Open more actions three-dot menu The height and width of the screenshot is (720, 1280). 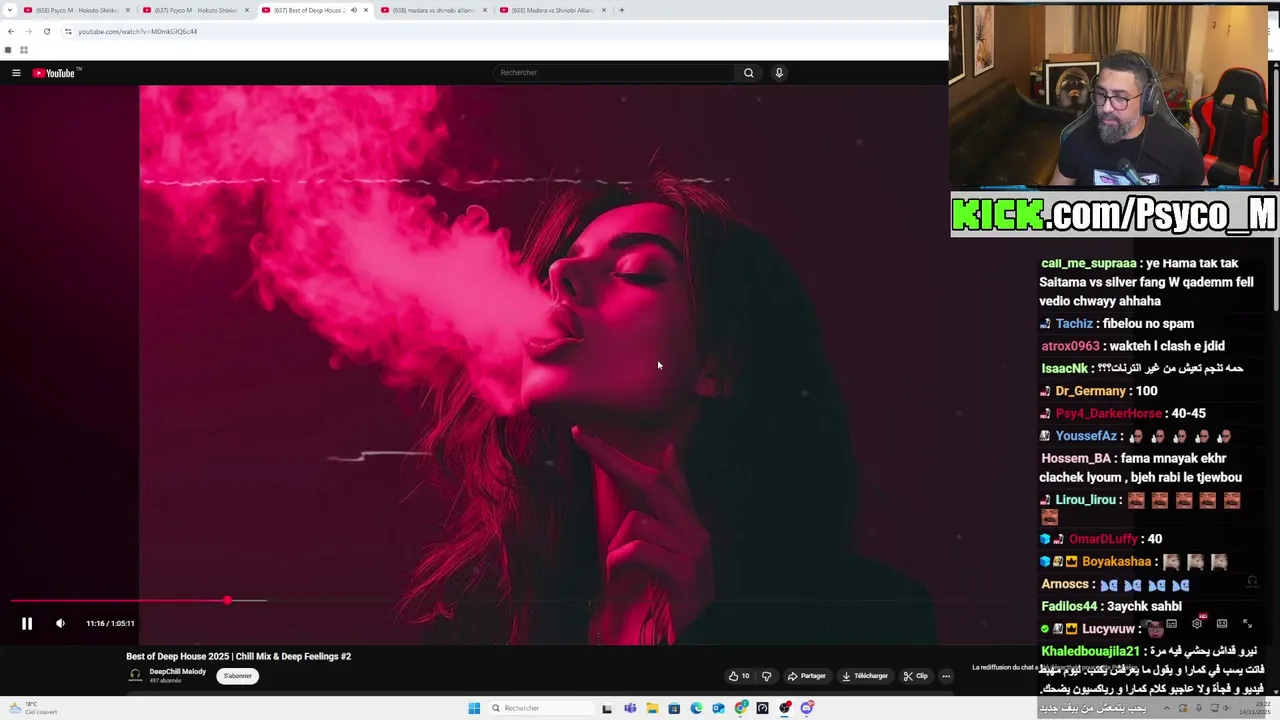[946, 676]
